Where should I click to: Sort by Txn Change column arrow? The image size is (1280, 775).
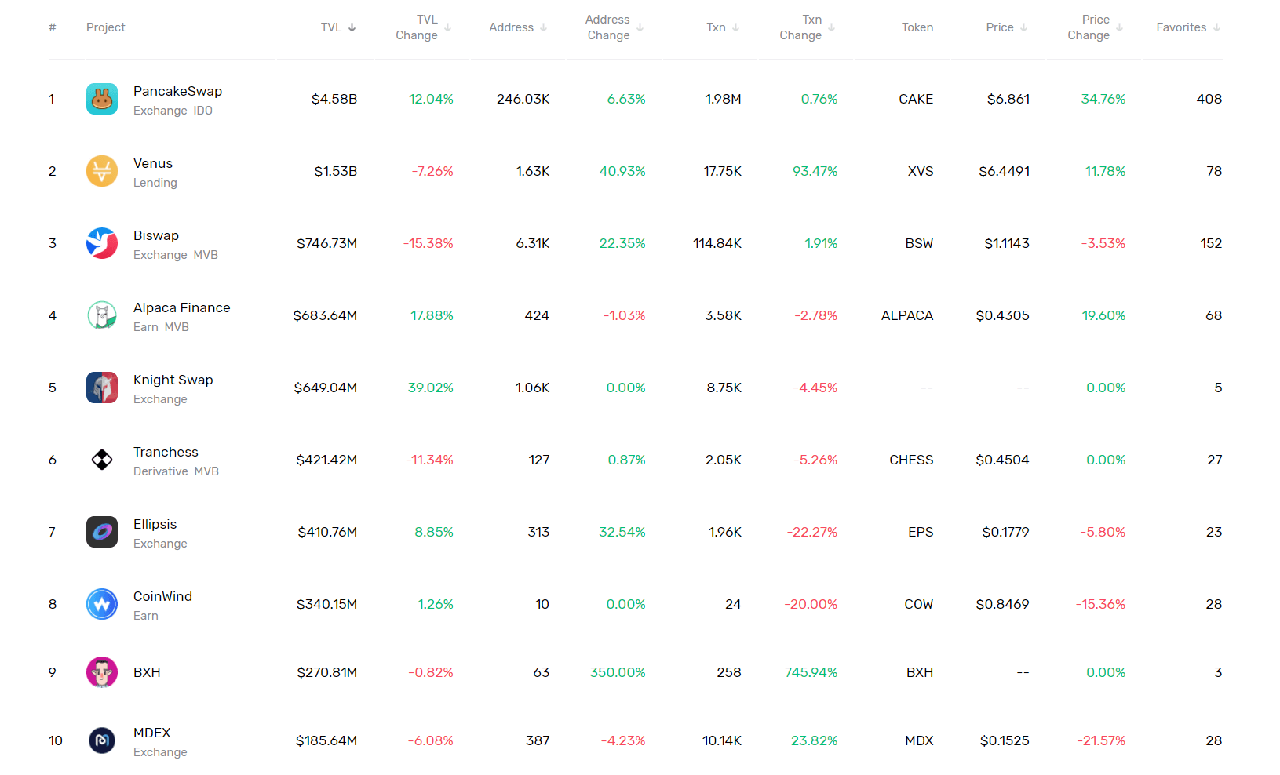[831, 27]
